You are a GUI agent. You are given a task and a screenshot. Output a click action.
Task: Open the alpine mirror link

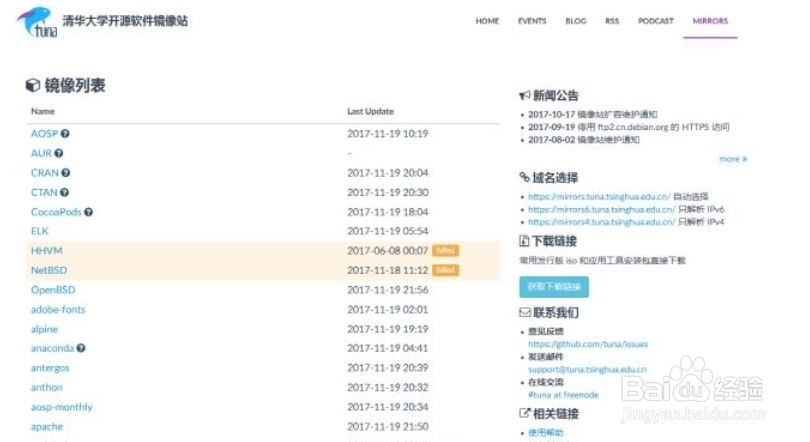pos(44,329)
